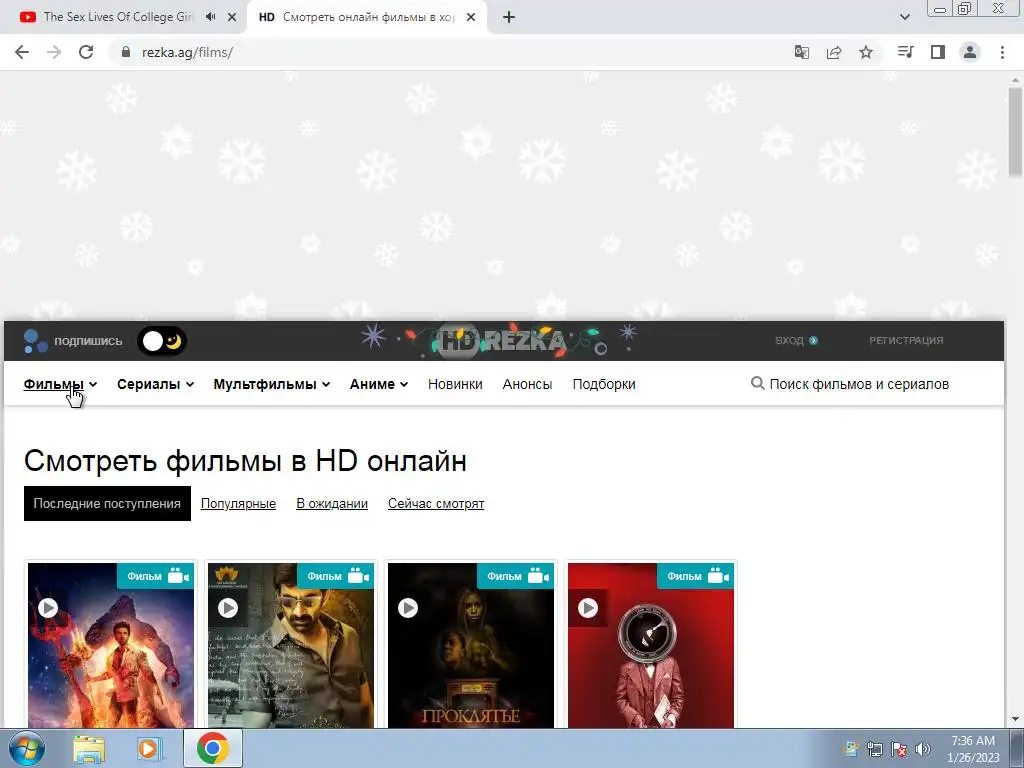Screen dimensions: 1024x768
Task: Open the Подборки menu item
Action: click(x=604, y=384)
